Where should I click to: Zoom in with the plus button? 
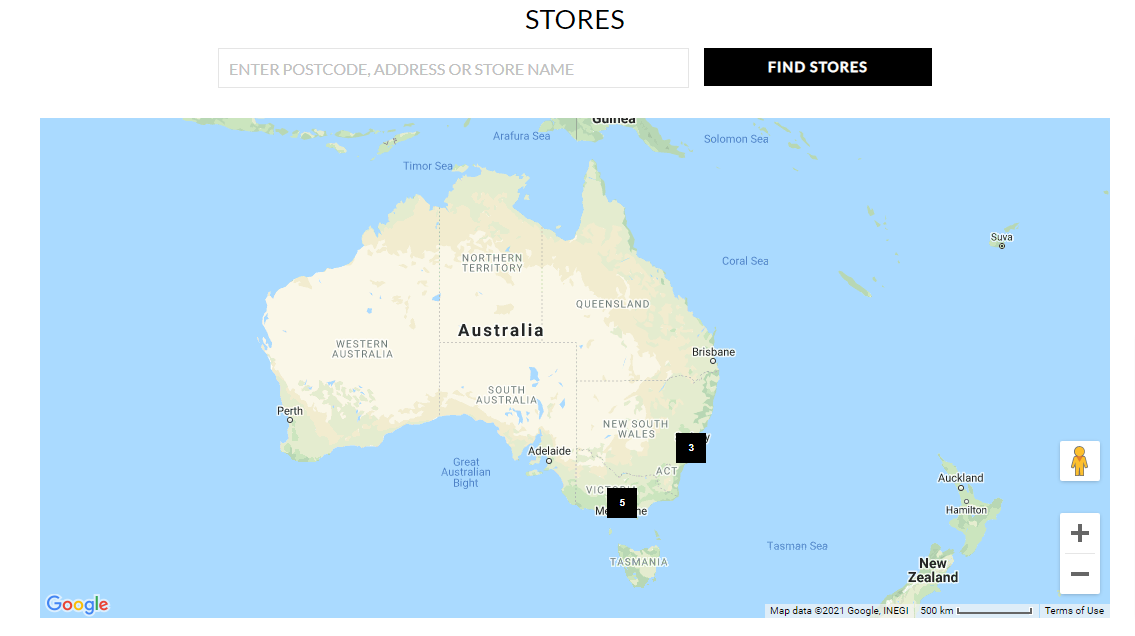1079,533
